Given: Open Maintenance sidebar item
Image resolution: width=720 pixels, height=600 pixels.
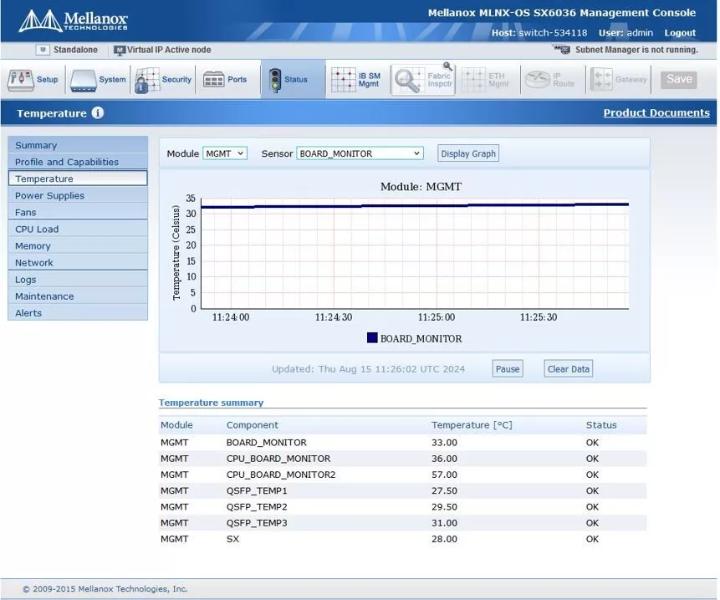Looking at the screenshot, I should click(78, 296).
